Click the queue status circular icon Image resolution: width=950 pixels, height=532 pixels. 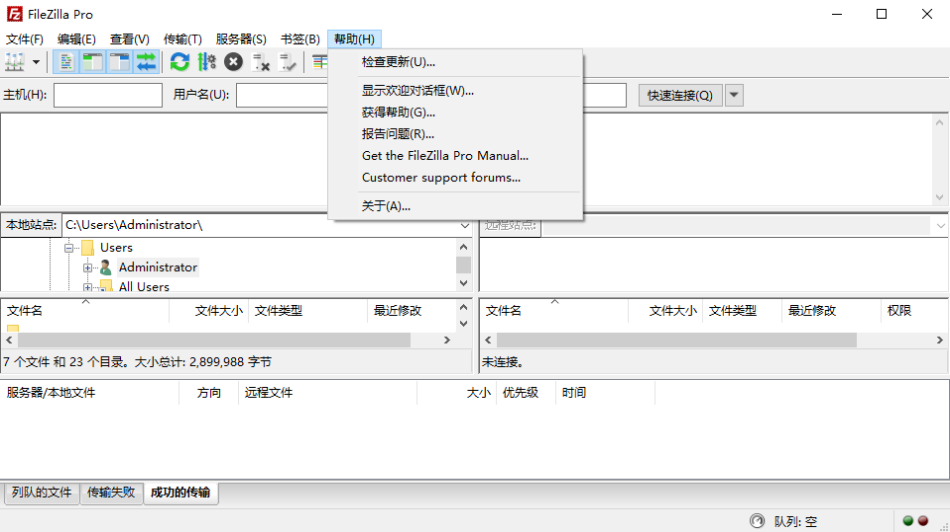pos(757,521)
